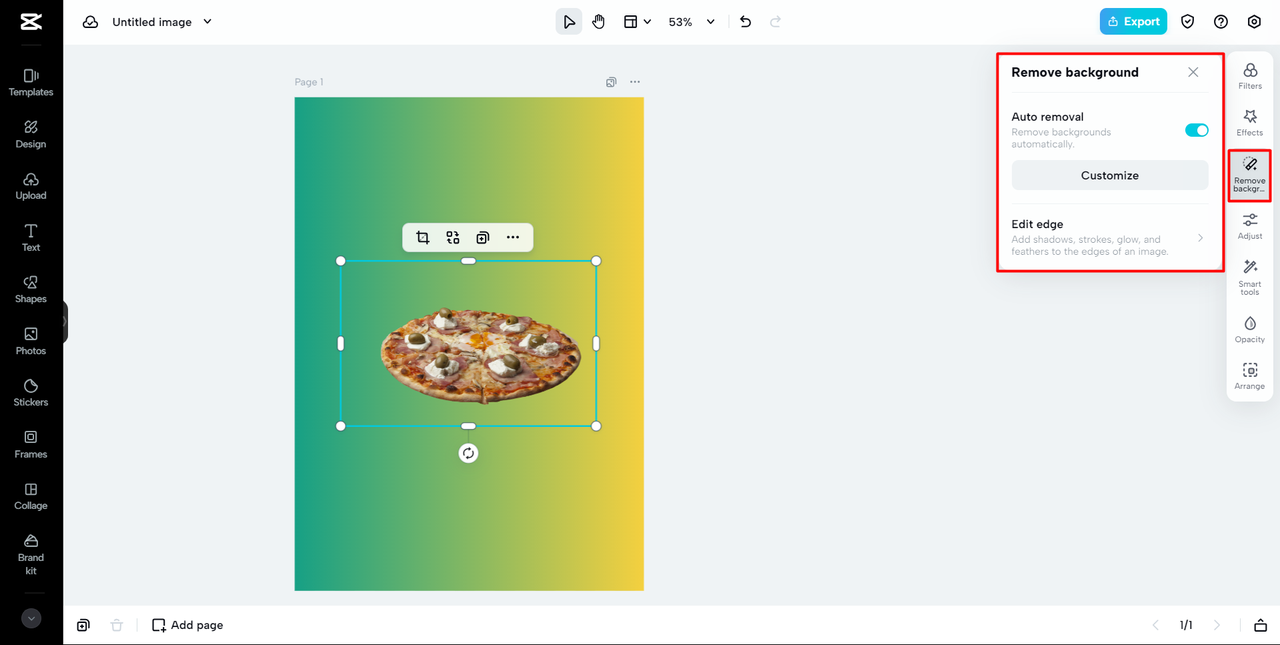Select the hand pan tool

pyautogui.click(x=598, y=22)
